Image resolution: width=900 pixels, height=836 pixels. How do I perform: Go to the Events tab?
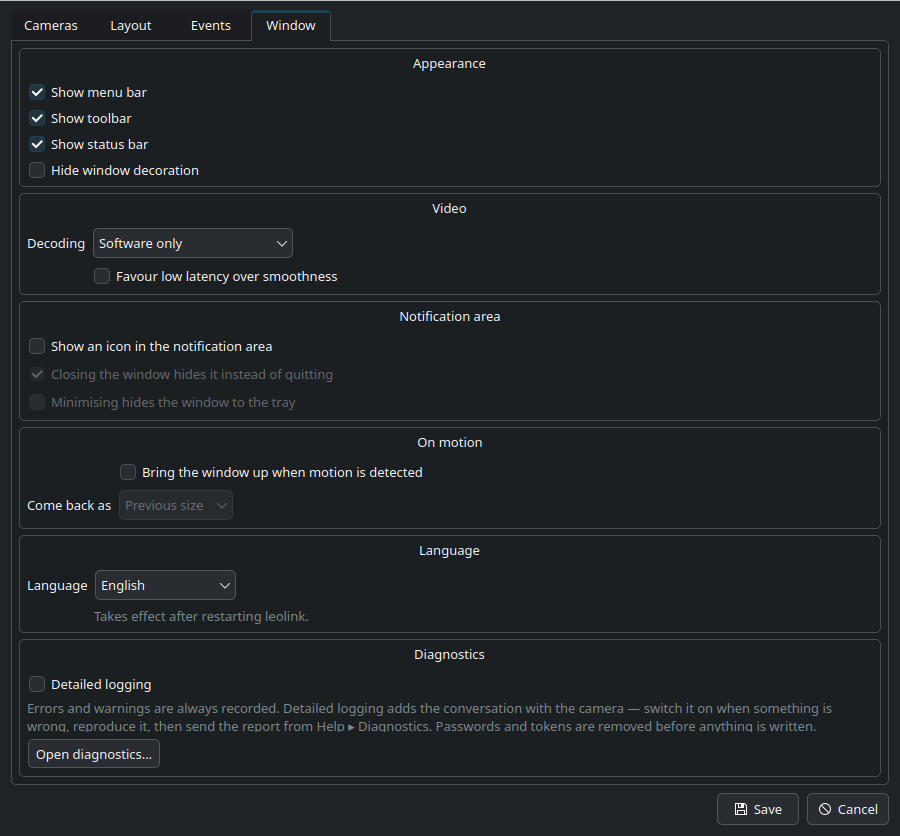[x=211, y=26]
